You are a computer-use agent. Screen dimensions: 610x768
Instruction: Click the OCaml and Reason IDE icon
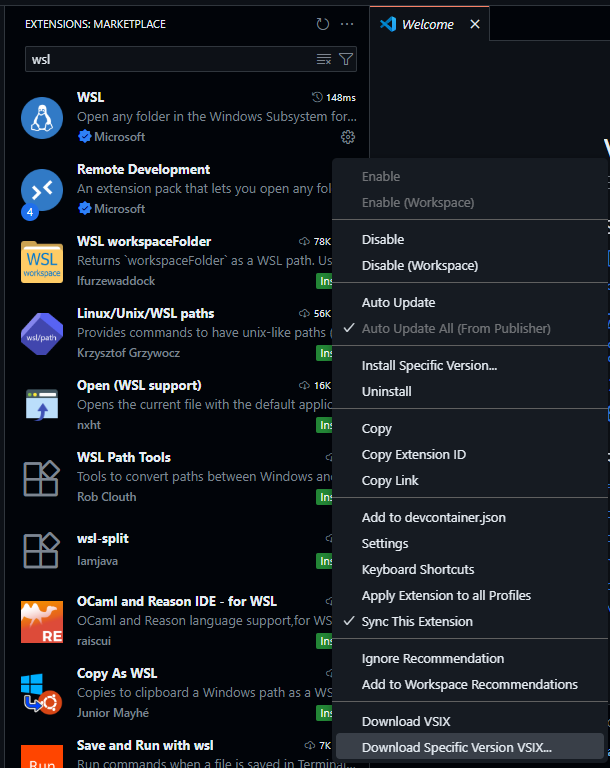(x=42, y=622)
